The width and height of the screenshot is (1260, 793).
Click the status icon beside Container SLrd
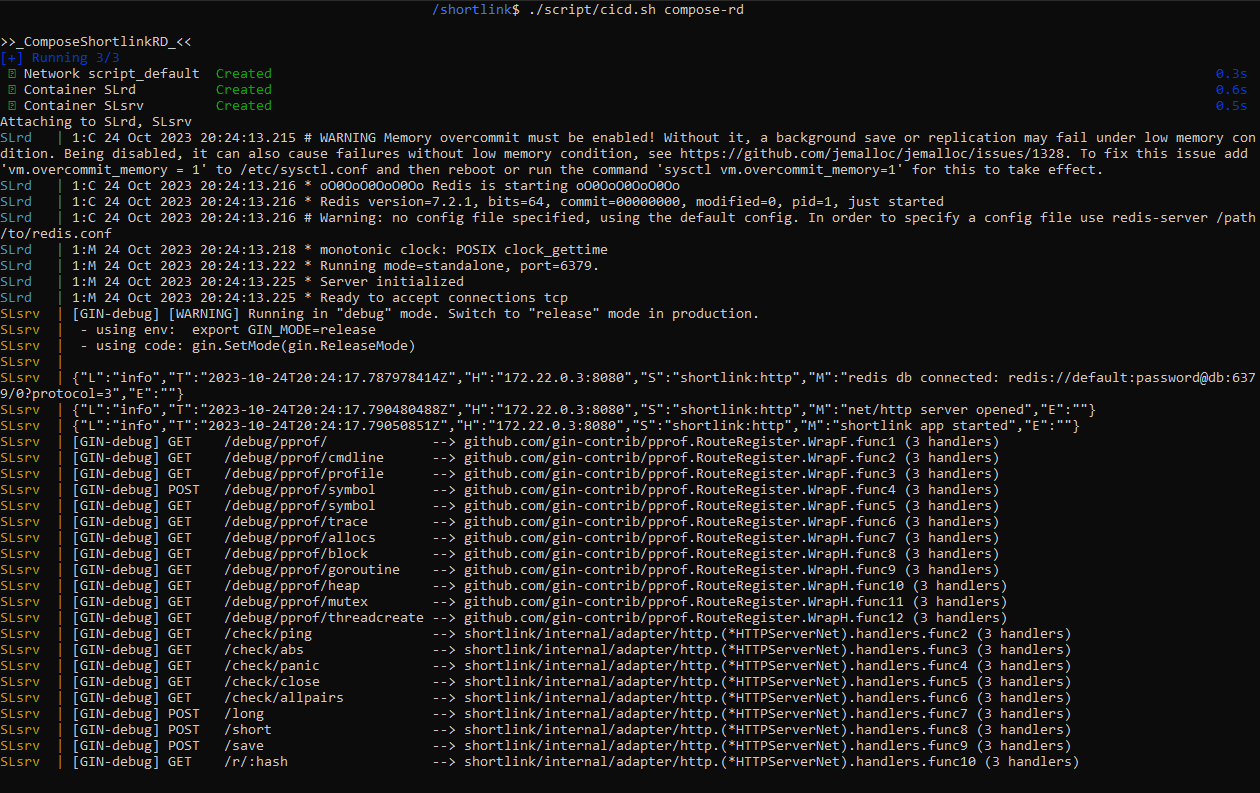click(12, 90)
